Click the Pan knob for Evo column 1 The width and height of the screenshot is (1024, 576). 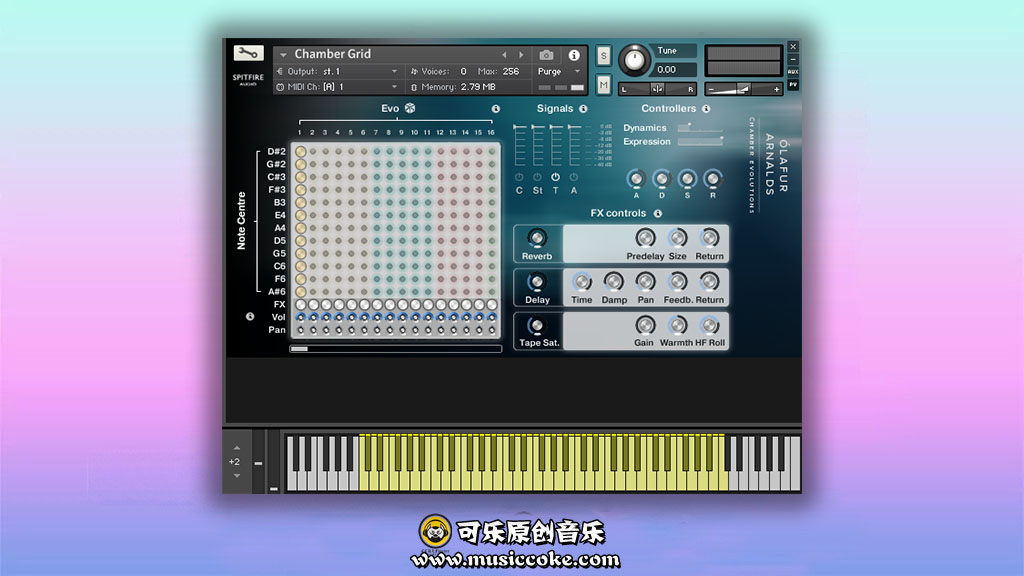[300, 330]
